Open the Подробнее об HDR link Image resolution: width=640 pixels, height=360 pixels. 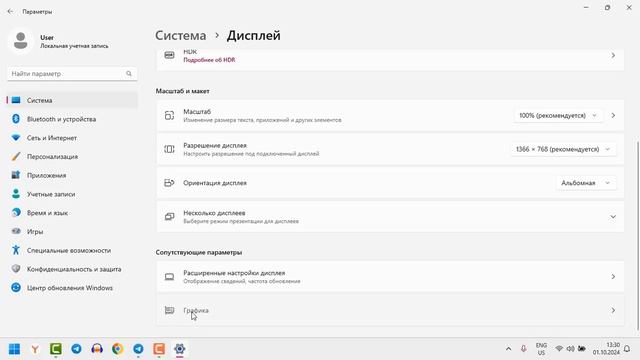[x=209, y=60]
